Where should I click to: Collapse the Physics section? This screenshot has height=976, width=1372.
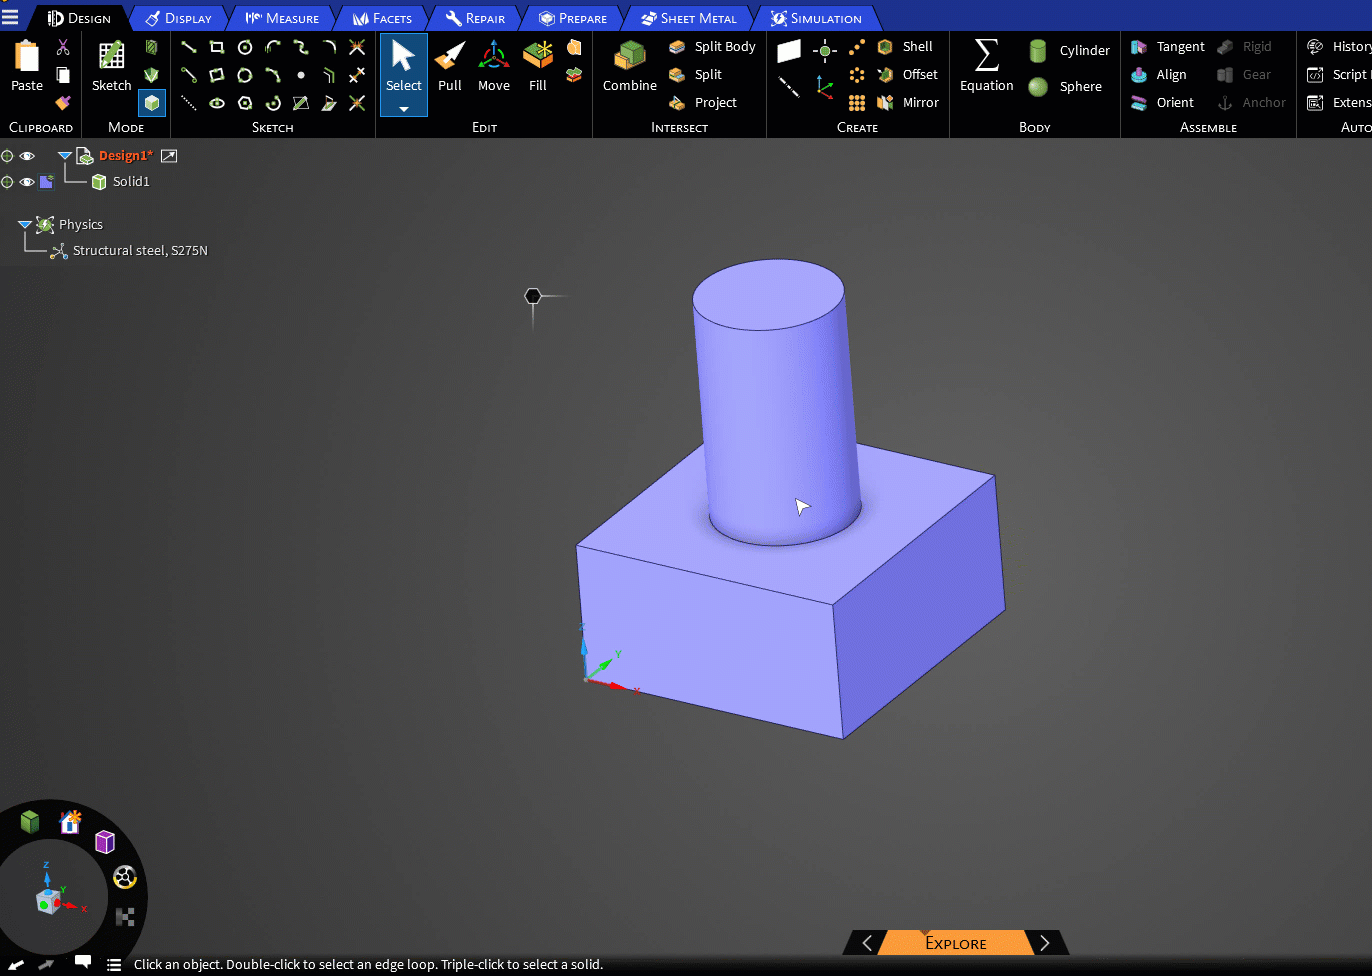(26, 224)
